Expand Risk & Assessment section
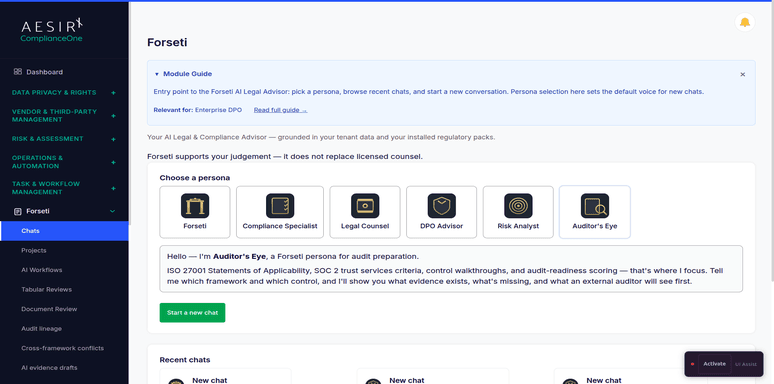The height and width of the screenshot is (384, 774). [x=113, y=139]
